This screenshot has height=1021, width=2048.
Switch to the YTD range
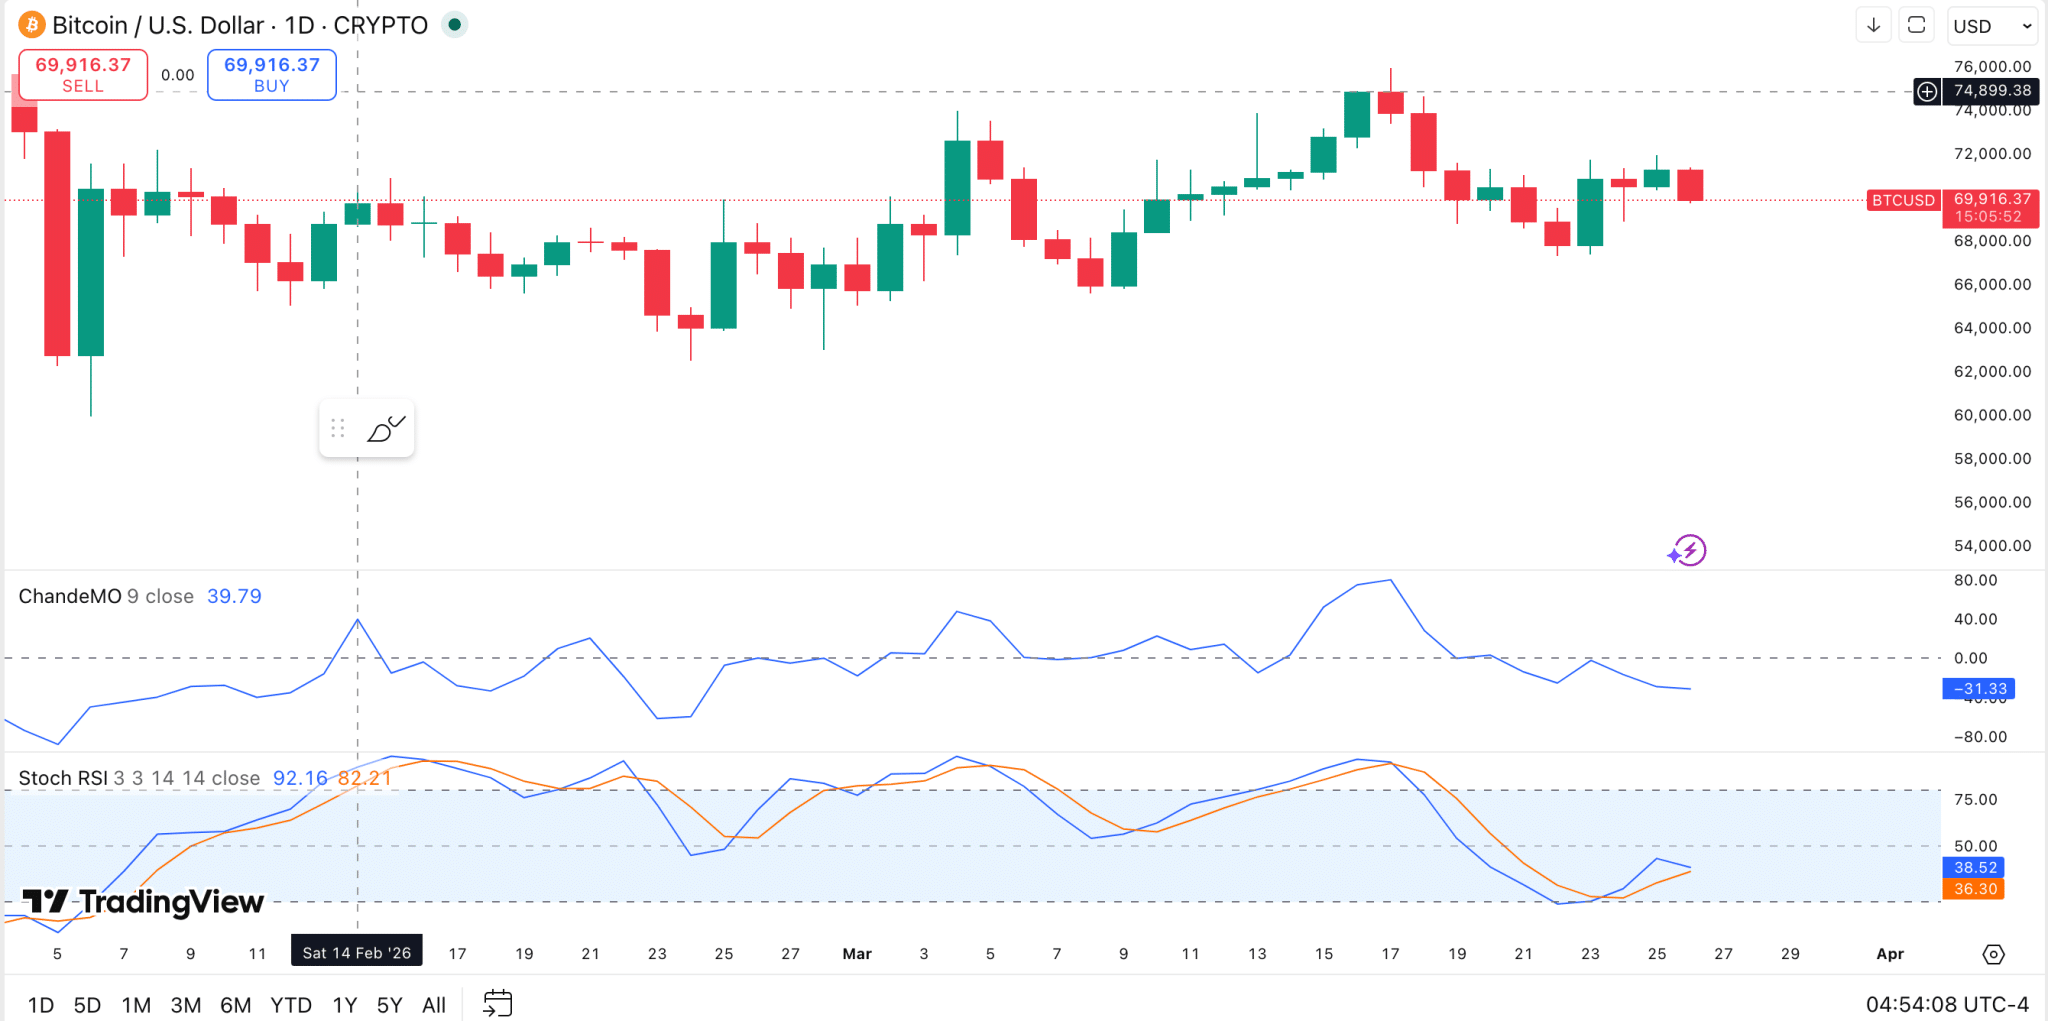[291, 1005]
